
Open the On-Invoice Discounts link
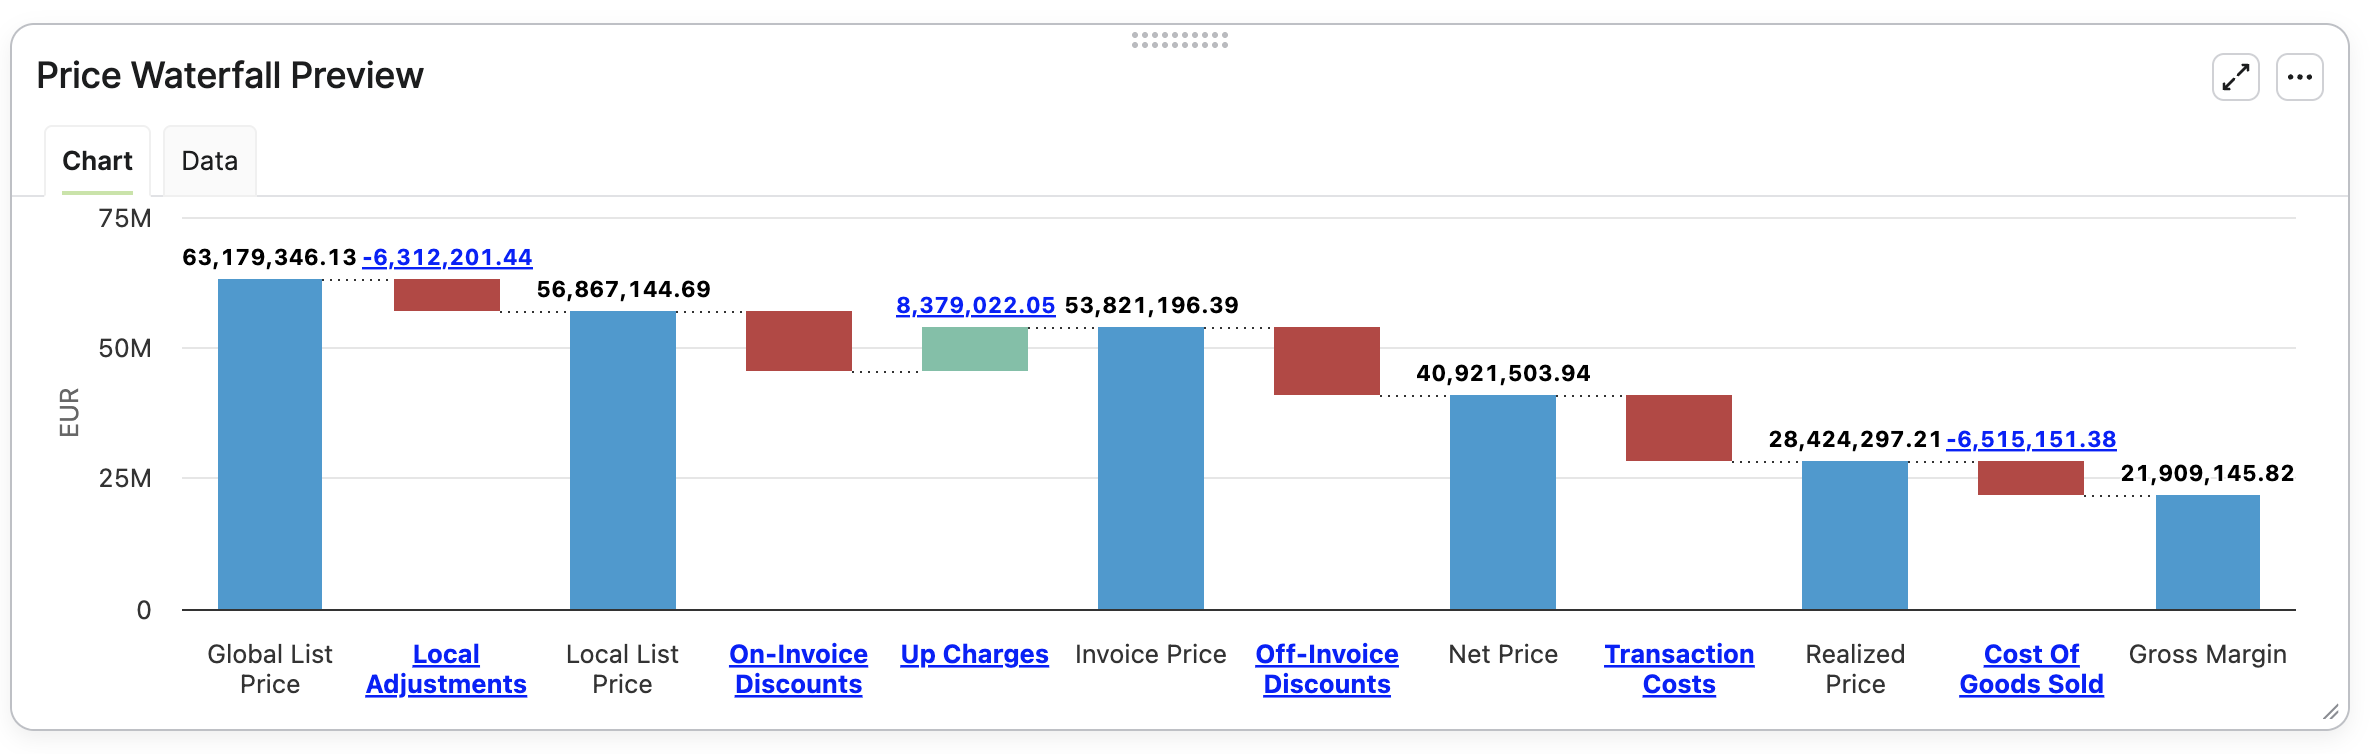(x=798, y=669)
